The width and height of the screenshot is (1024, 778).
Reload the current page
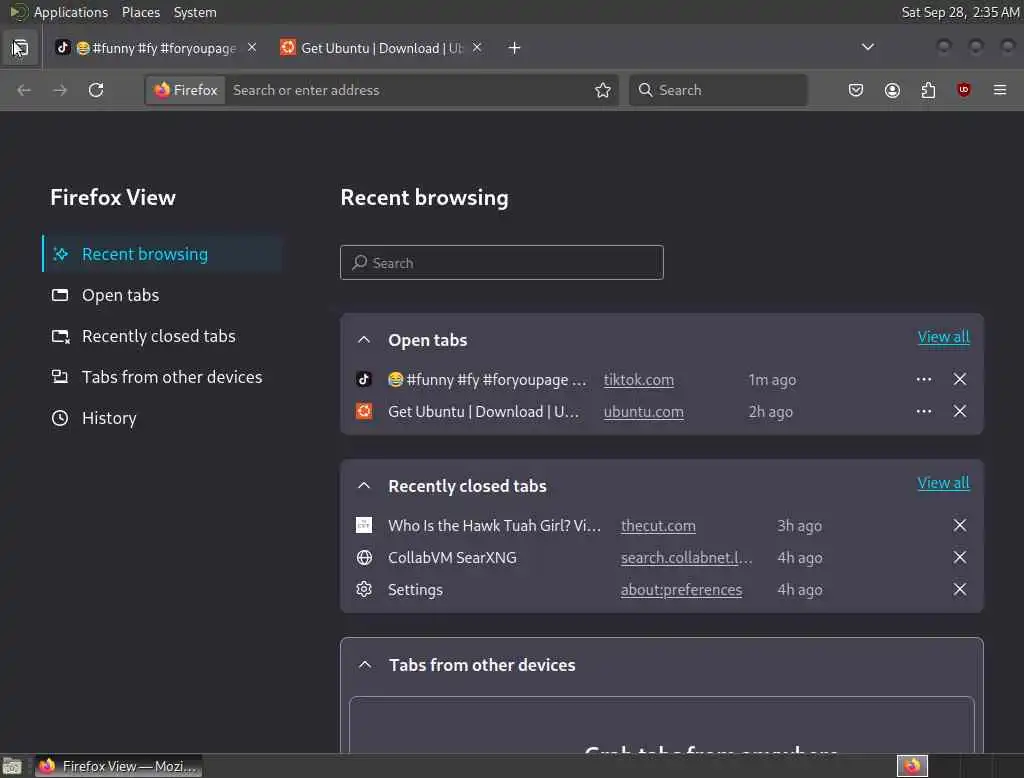coord(96,90)
